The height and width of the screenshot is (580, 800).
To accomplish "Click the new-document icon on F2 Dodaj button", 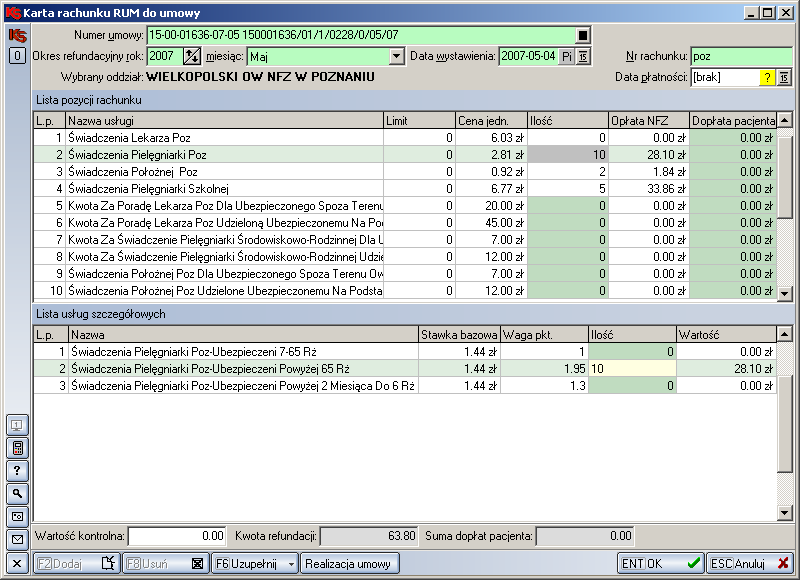I will tap(108, 563).
